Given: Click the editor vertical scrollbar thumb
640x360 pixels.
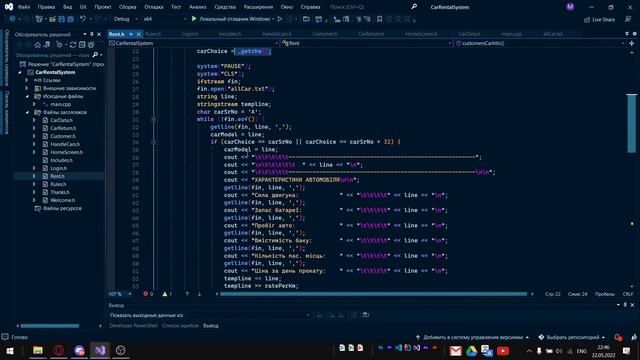Looking at the screenshot, I should tap(631, 123).
